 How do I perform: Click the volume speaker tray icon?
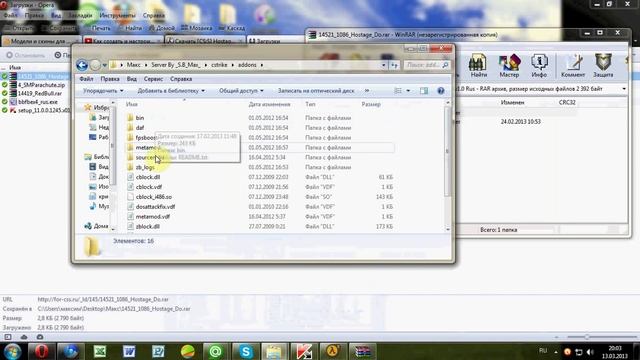(590, 352)
